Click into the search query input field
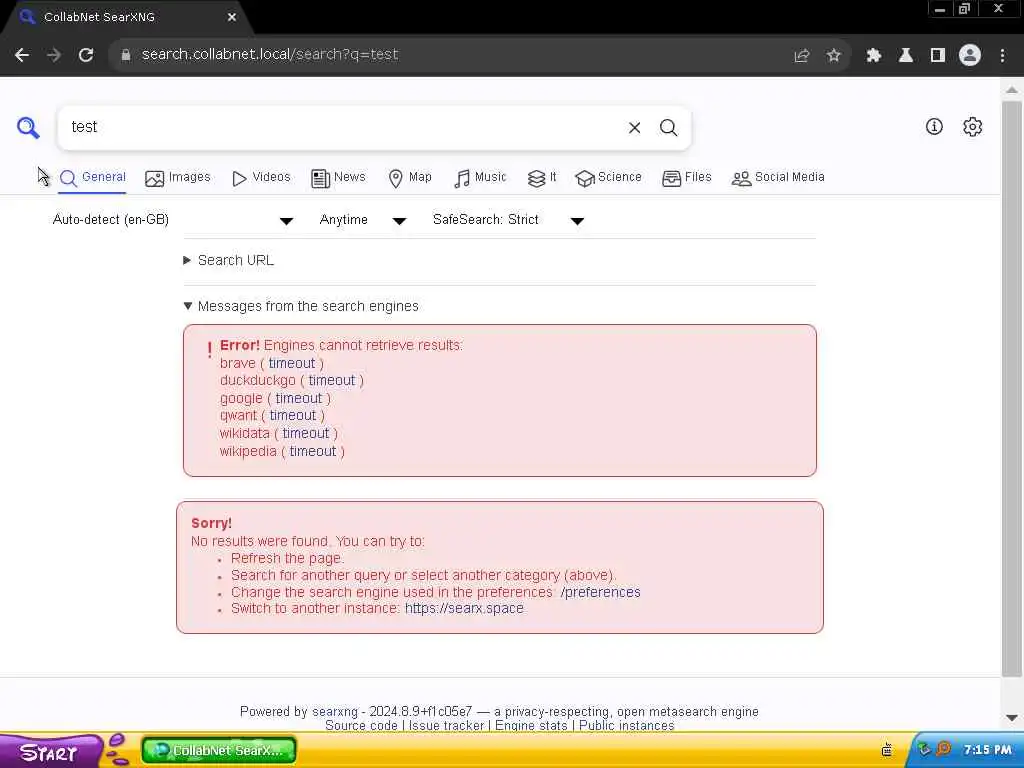 tap(343, 127)
